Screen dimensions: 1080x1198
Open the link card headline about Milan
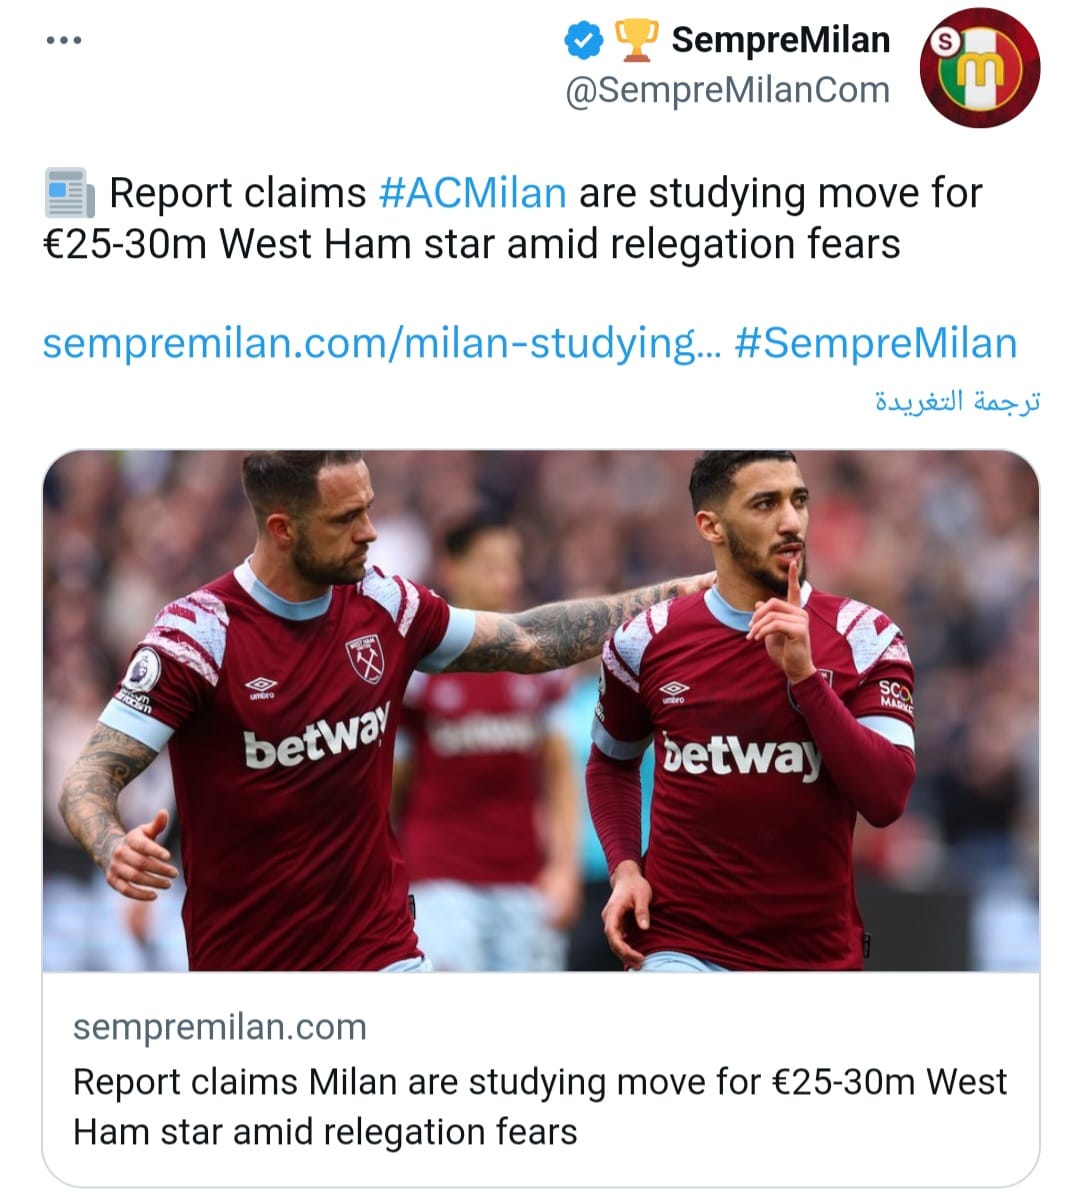pos(540,1106)
